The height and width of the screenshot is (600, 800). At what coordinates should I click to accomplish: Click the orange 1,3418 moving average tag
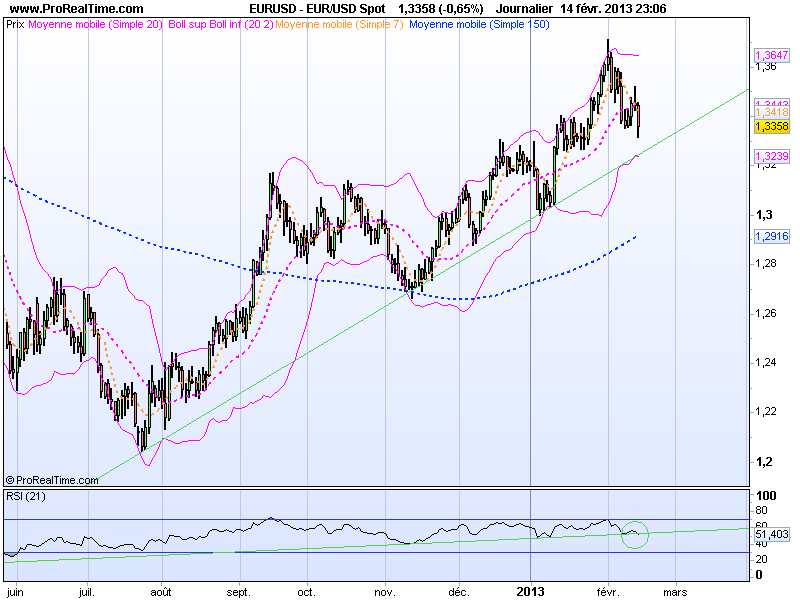point(771,112)
